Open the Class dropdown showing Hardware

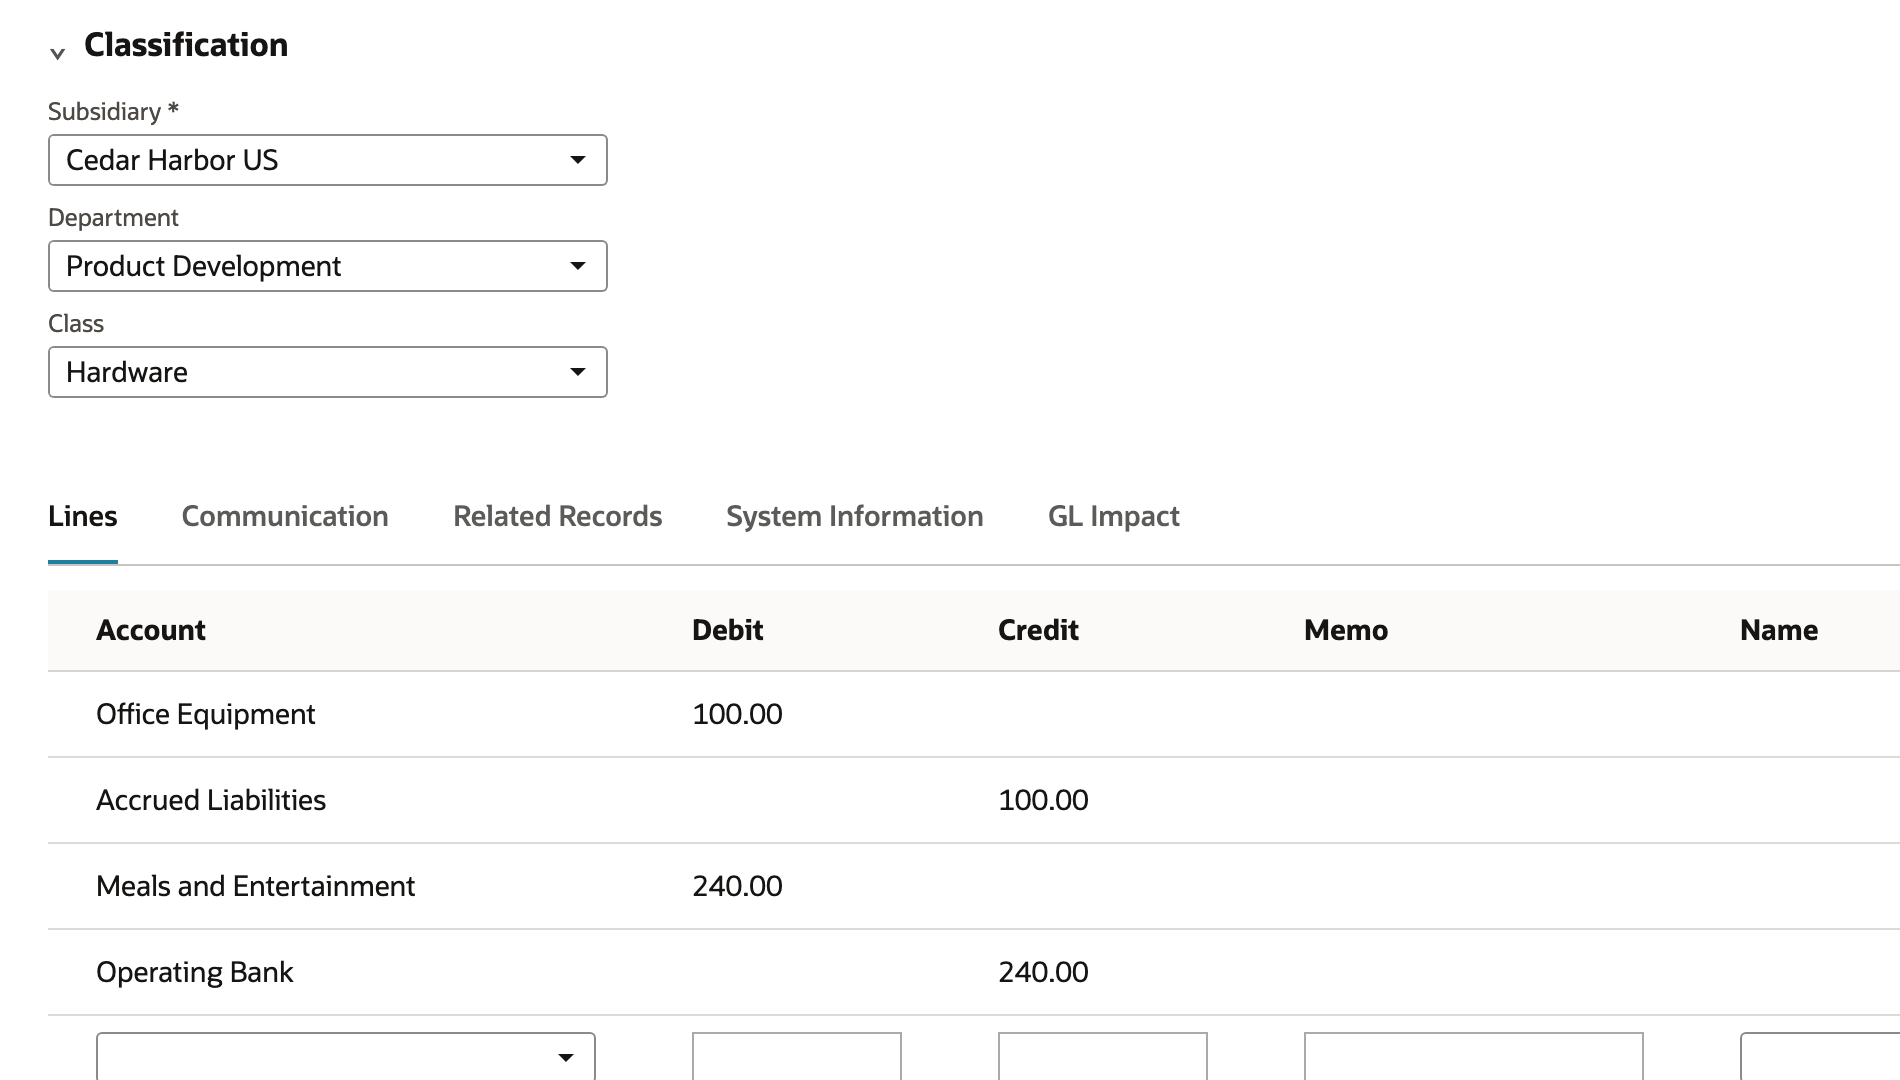click(328, 372)
